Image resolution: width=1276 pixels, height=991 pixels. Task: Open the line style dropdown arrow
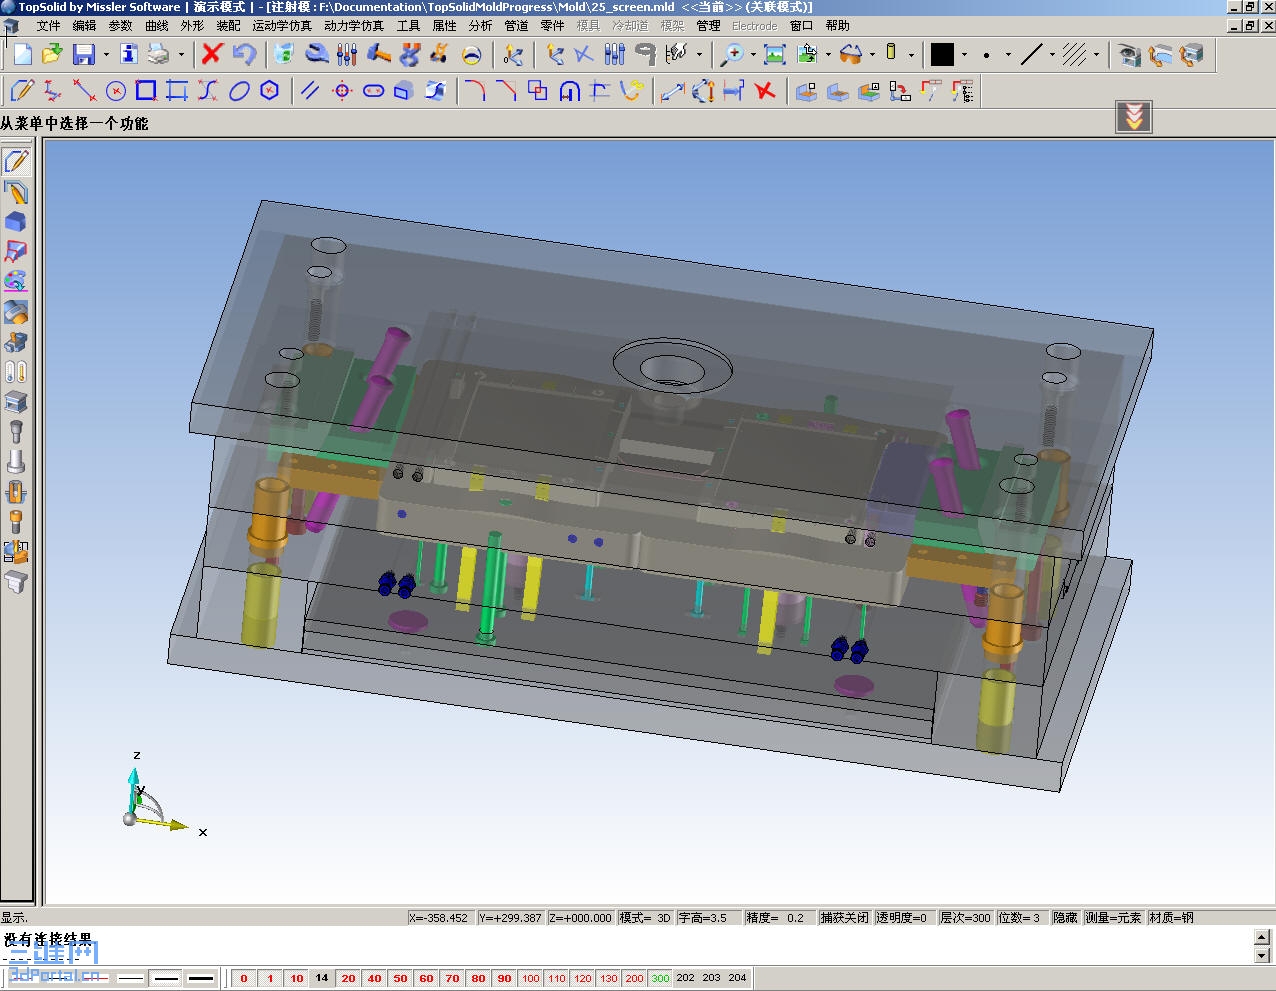click(x=1052, y=55)
